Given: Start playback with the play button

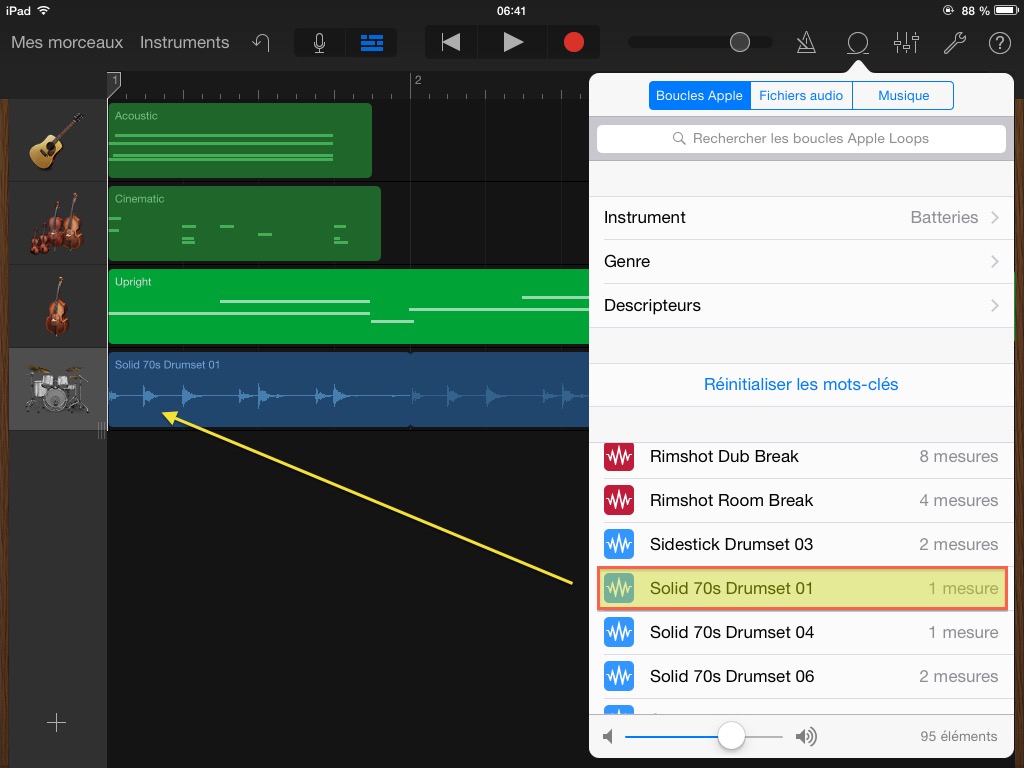Looking at the screenshot, I should point(513,42).
